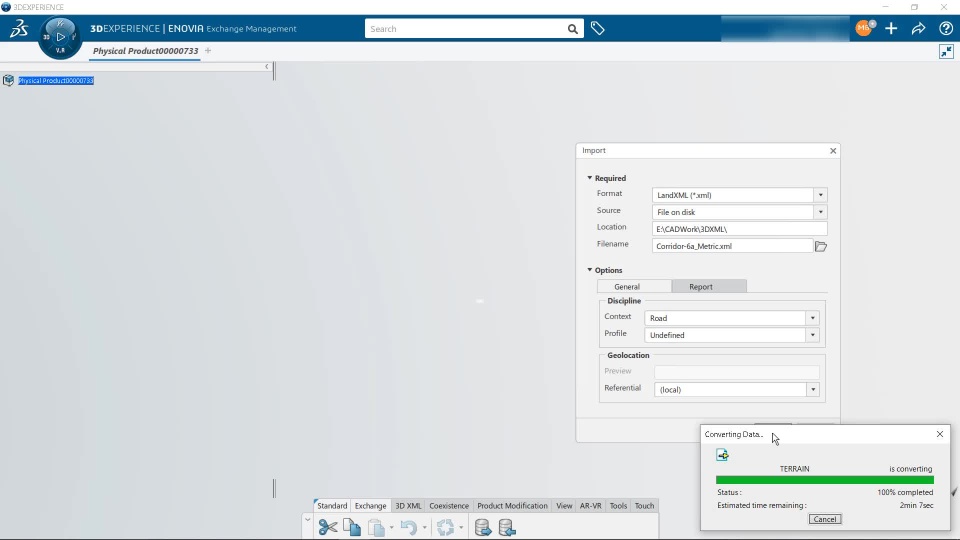The width and height of the screenshot is (960, 540).
Task: Select the Physical Product00000733 document tab
Action: 146,51
